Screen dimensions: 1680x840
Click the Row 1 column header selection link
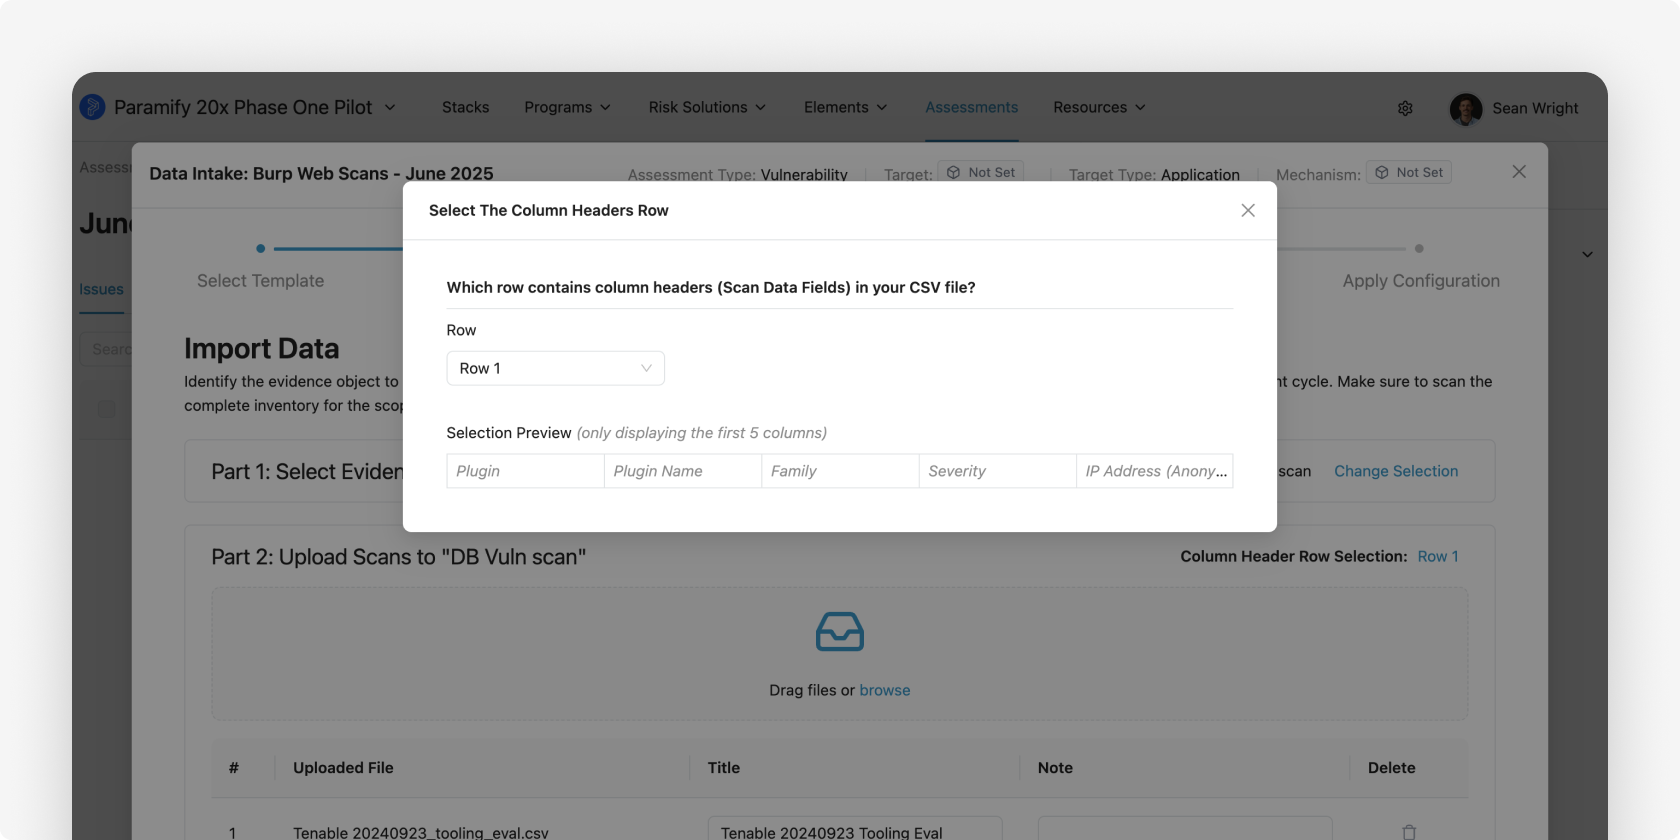coord(1438,556)
